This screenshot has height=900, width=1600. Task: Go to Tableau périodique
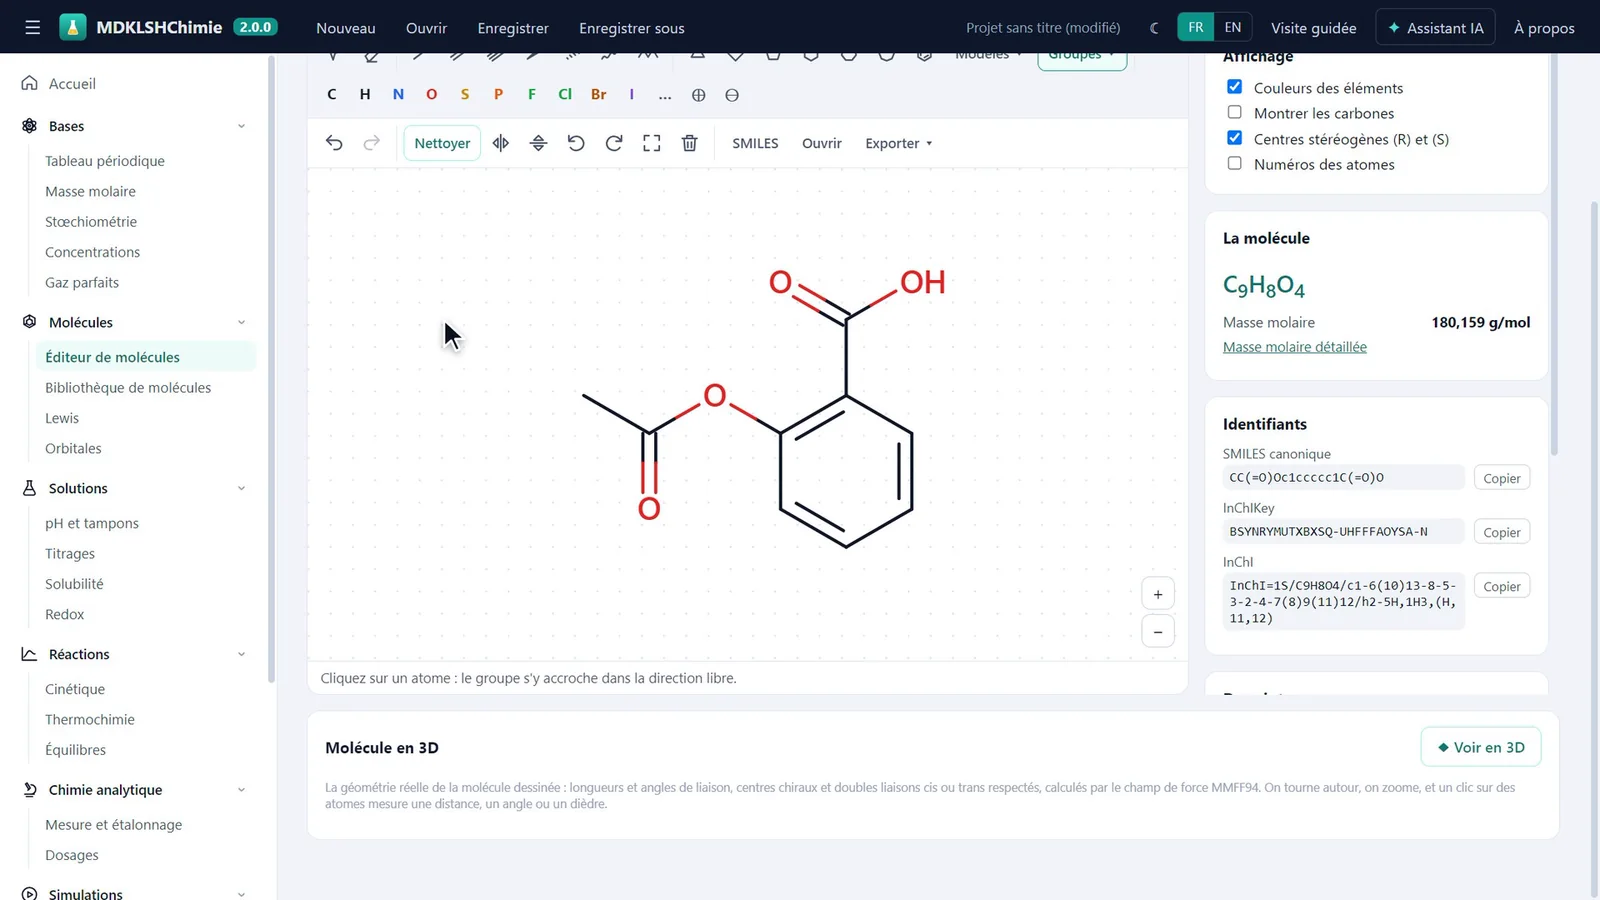[x=105, y=161]
